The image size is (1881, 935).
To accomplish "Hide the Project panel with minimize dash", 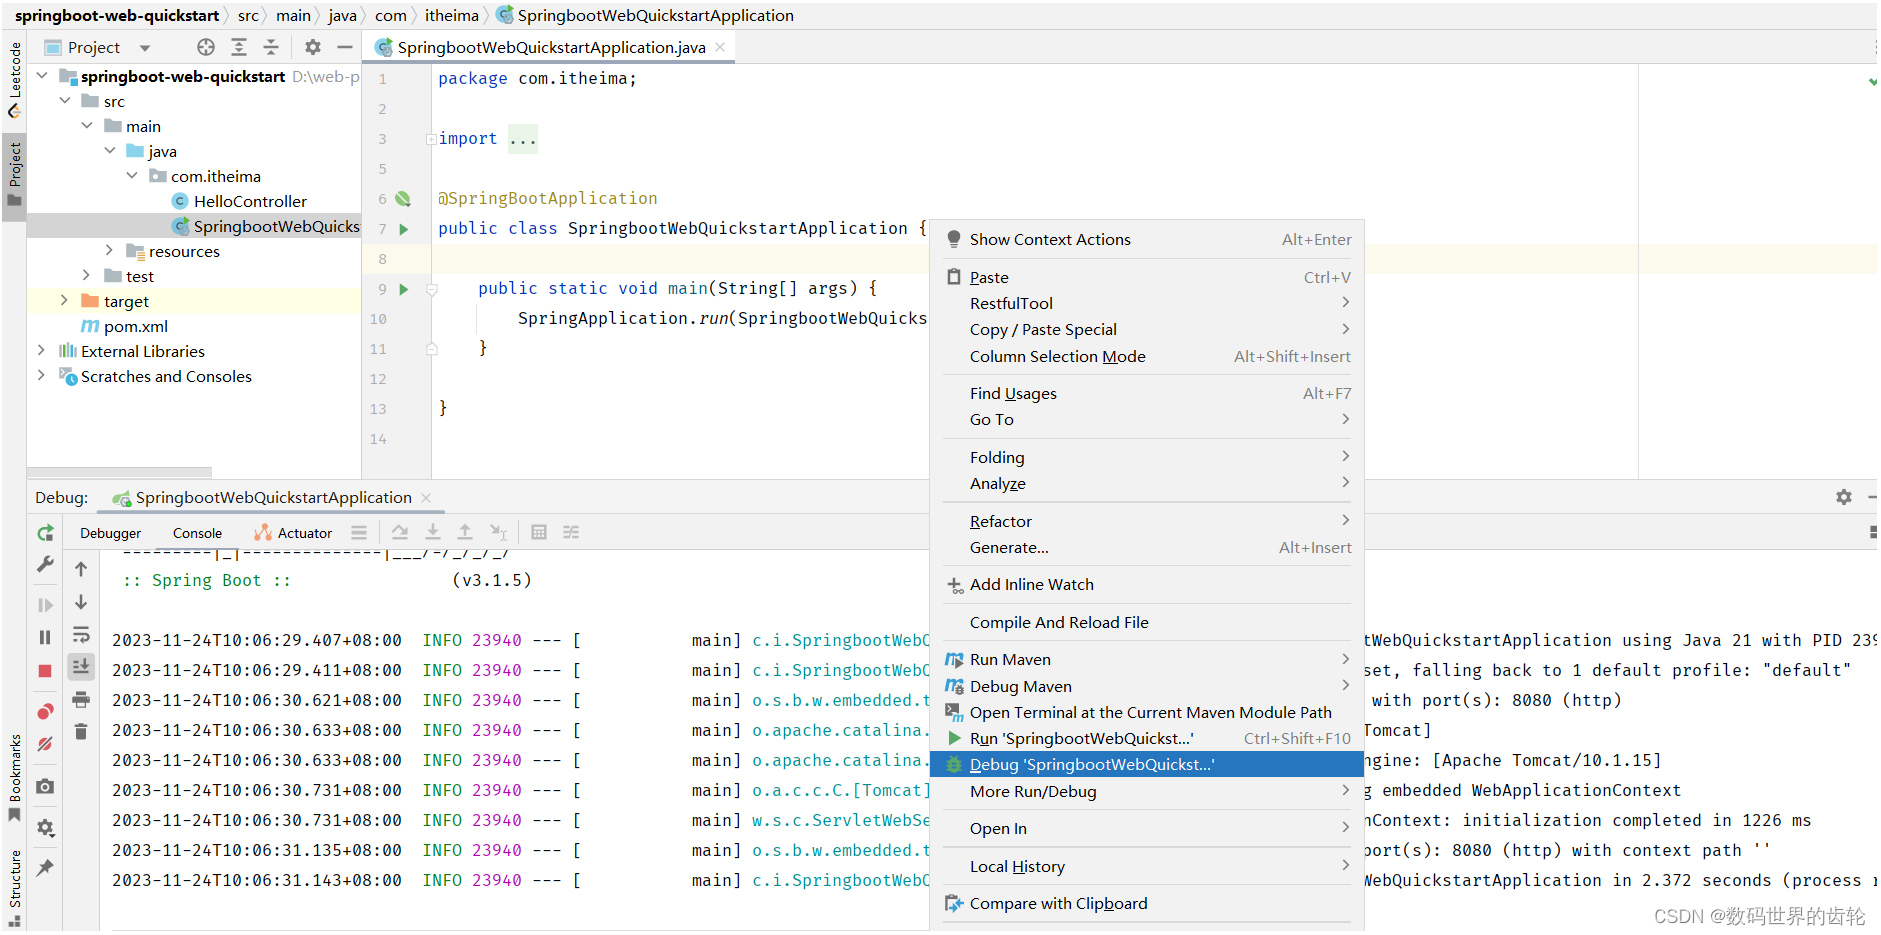I will 345,47.
